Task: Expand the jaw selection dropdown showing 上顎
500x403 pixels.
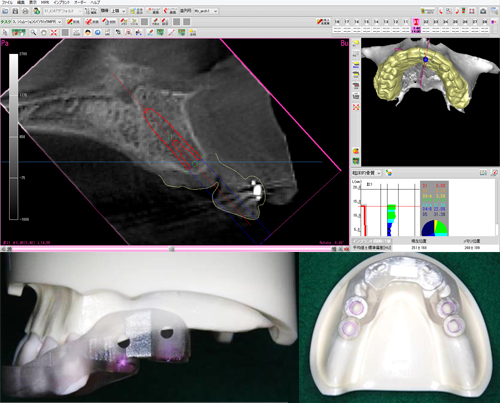Action: [x=118, y=11]
